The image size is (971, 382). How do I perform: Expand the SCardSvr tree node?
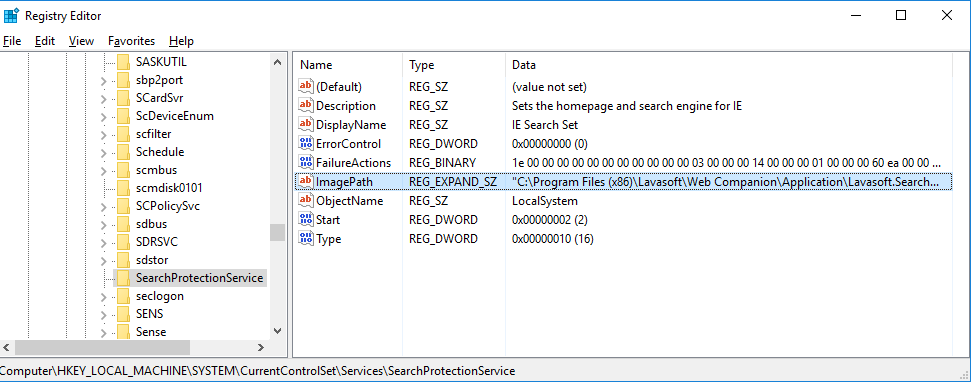point(103,98)
